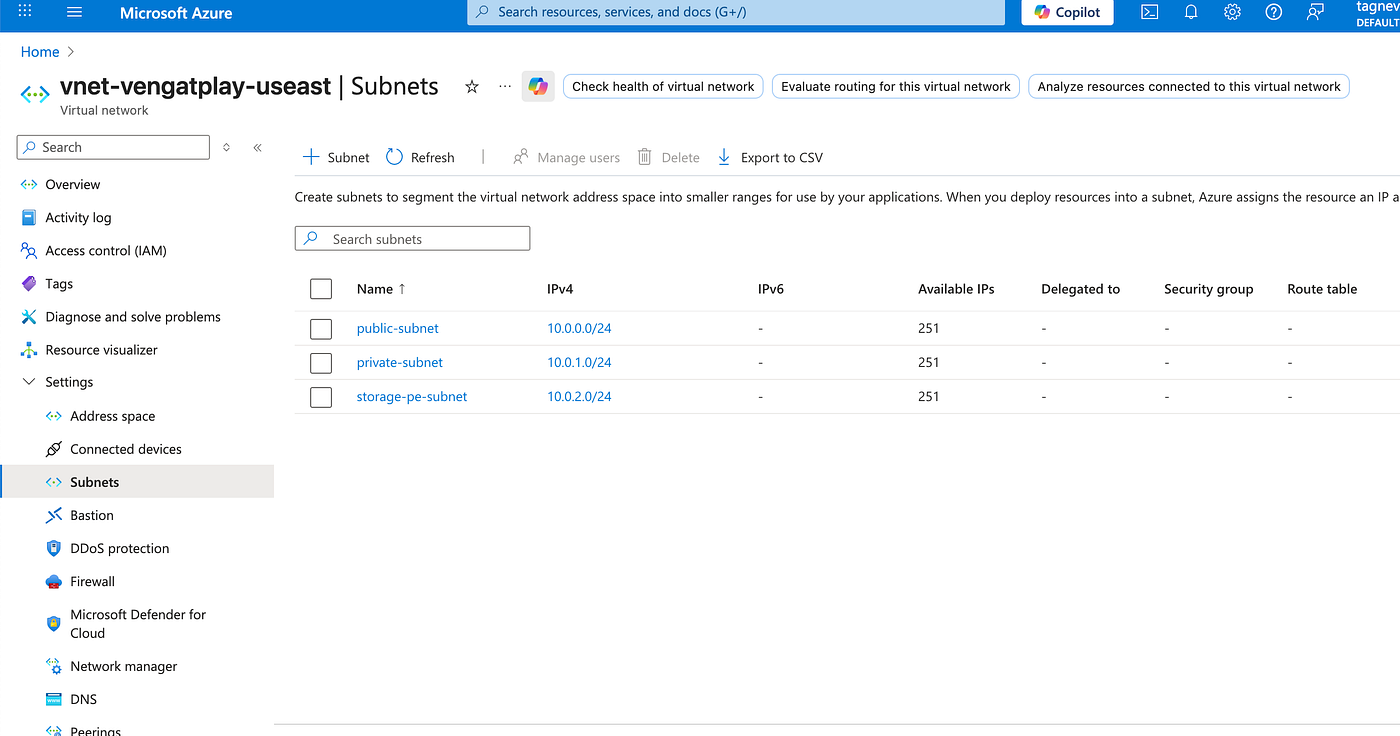Click Evaluate routing for this virtual network
The height and width of the screenshot is (736, 1400).
[896, 87]
